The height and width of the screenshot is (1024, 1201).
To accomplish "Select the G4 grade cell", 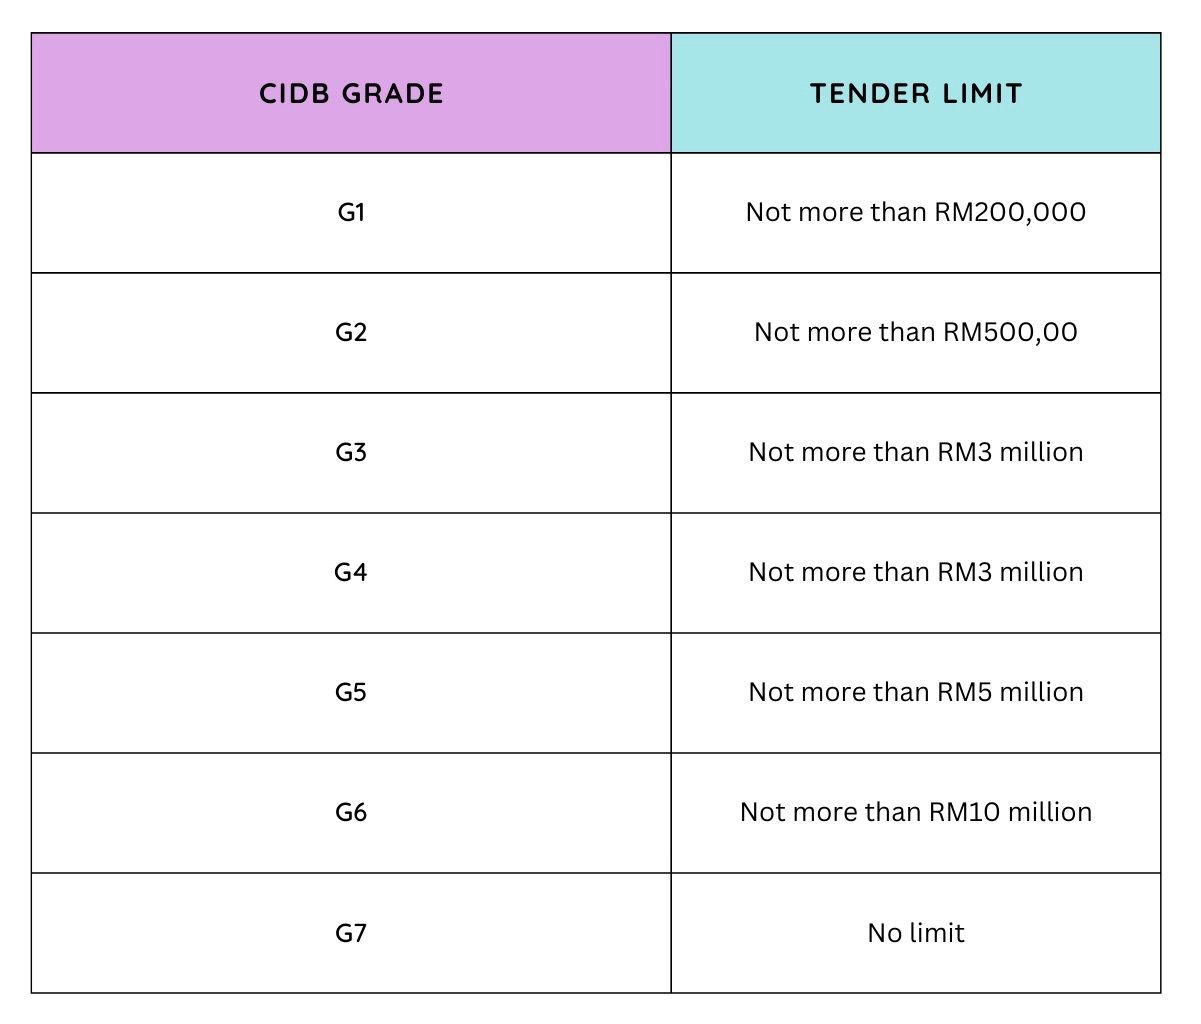I will tap(351, 573).
